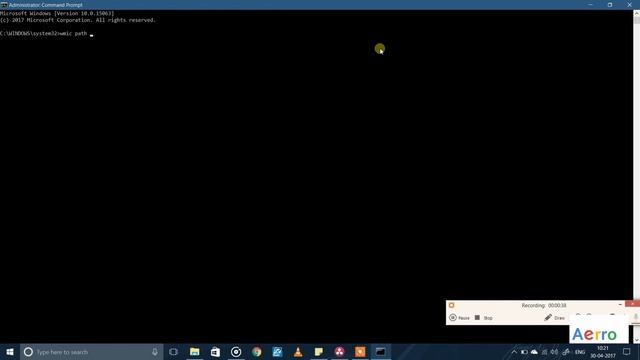The height and width of the screenshot is (360, 640).
Task: Open the circular disc app on taskbar
Action: click(236, 352)
